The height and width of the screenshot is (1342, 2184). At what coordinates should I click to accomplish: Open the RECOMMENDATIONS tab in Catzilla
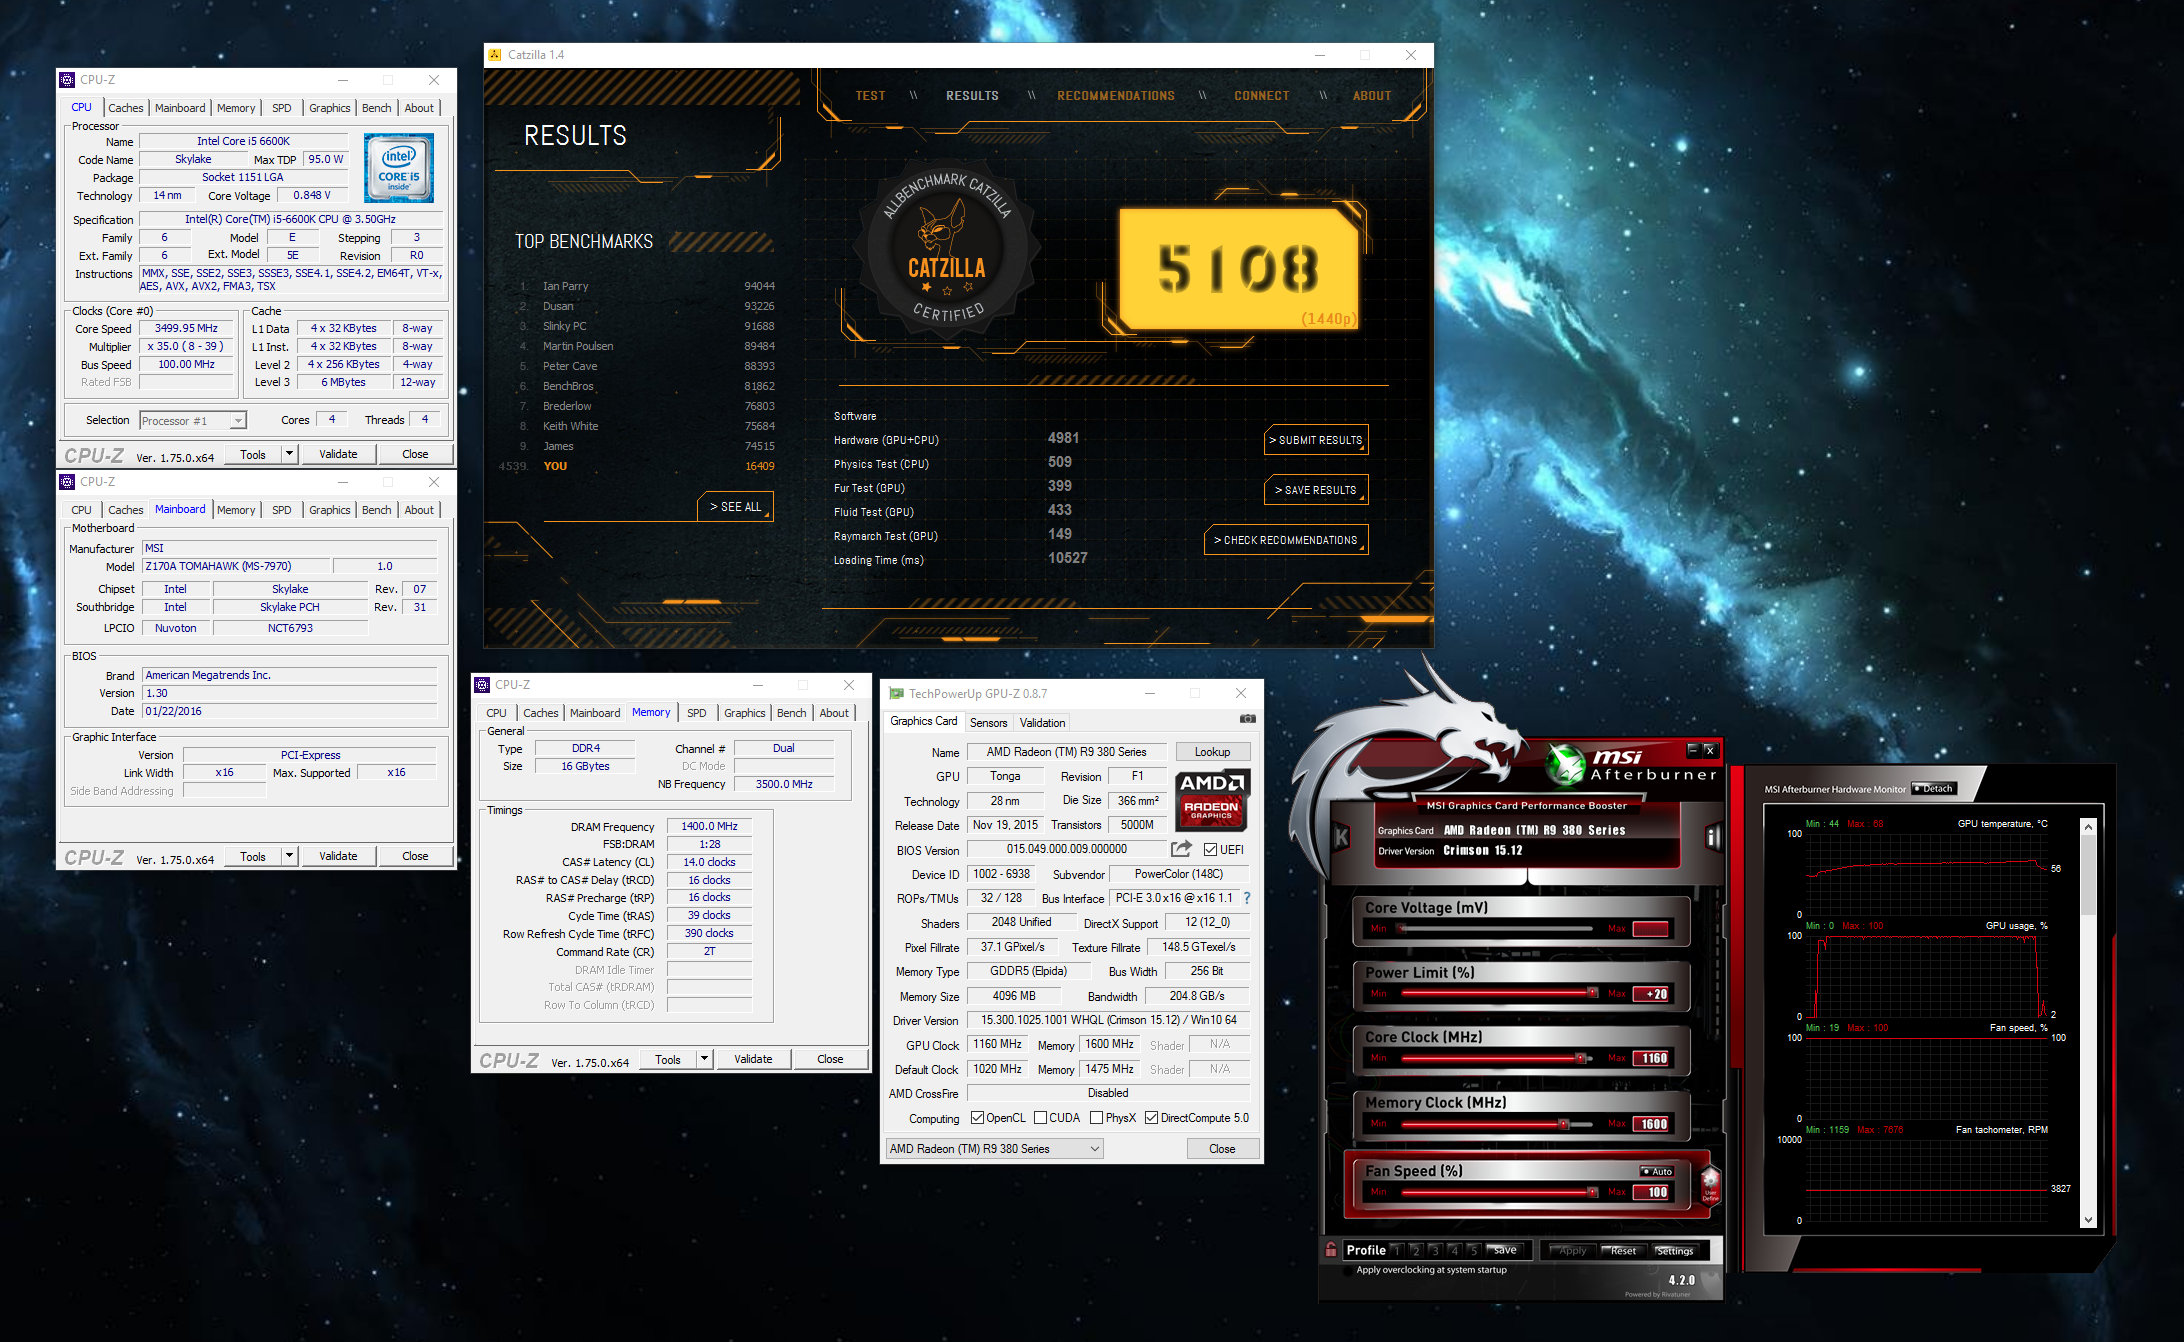pos(1116,96)
